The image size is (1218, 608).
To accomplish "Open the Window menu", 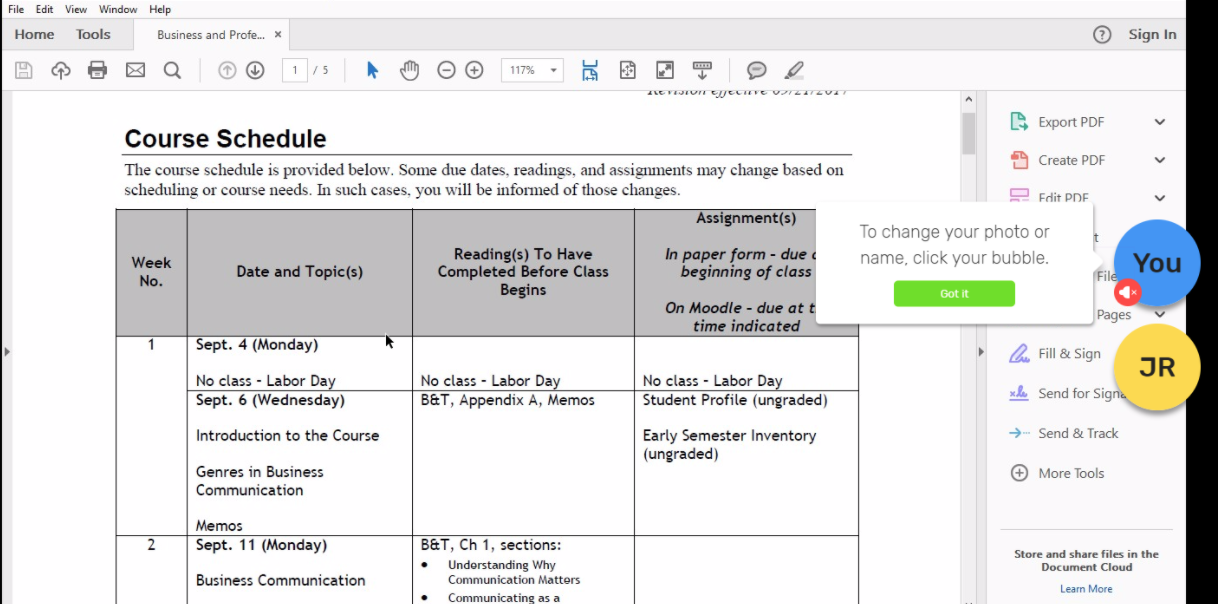I will point(118,9).
